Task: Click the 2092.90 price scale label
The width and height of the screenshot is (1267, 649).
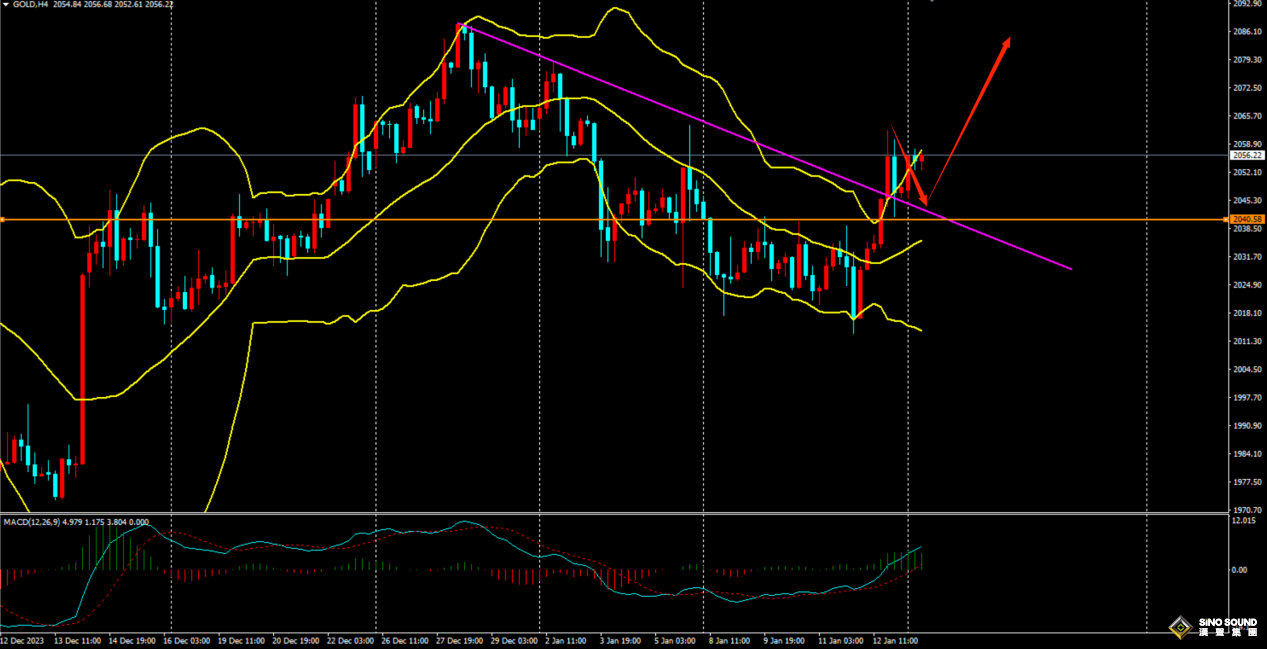Action: [x=1246, y=4]
